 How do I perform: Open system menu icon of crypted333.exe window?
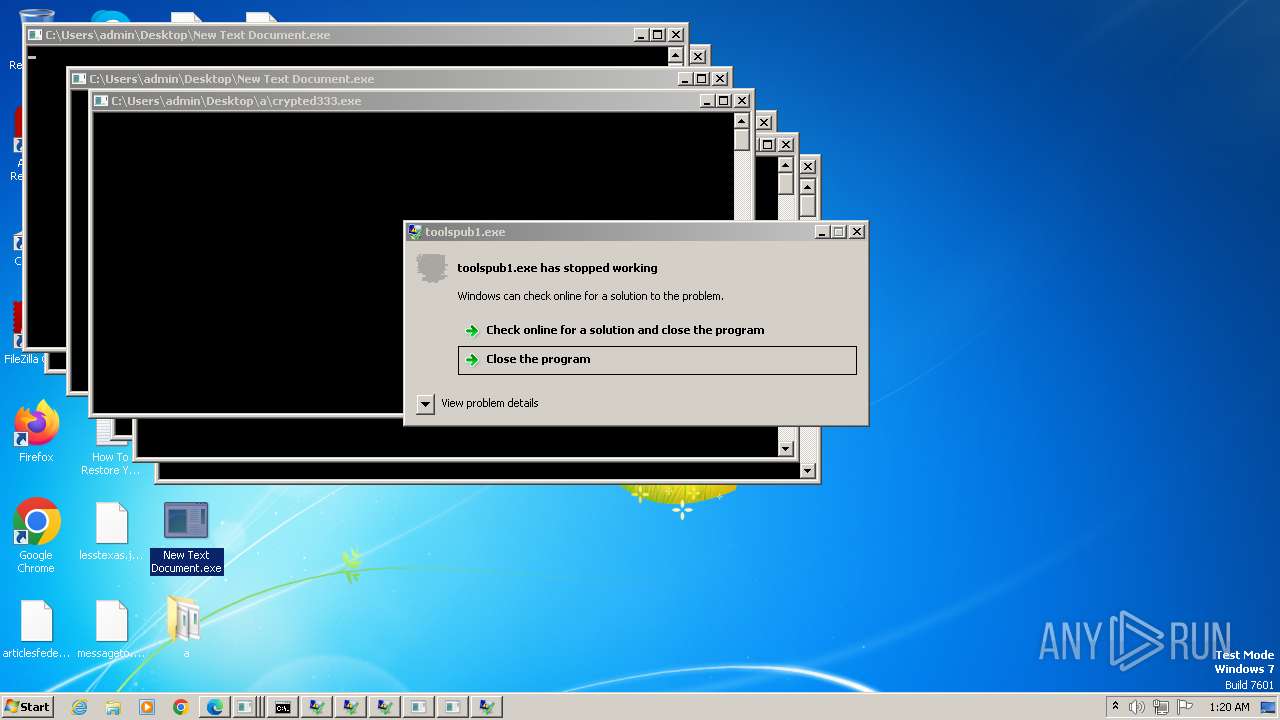click(101, 101)
